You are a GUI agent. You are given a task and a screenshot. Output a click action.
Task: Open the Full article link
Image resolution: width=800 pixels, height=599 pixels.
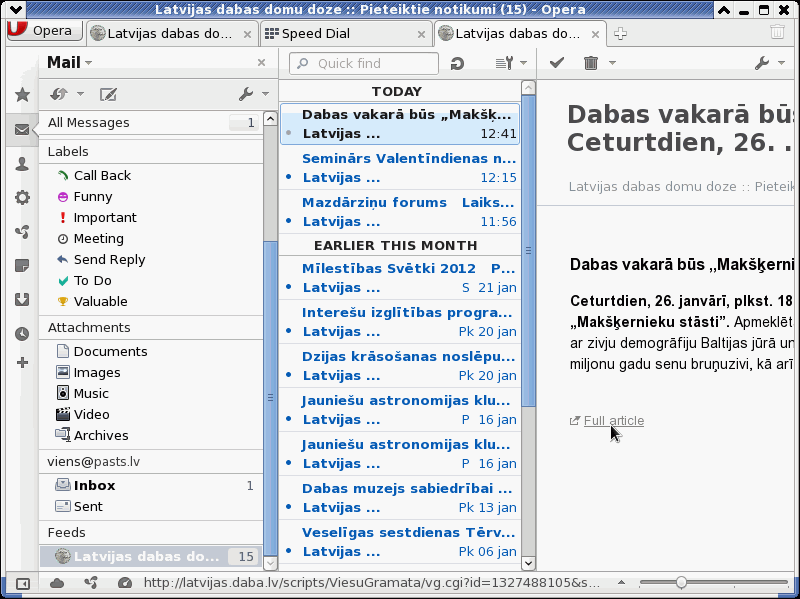(613, 421)
